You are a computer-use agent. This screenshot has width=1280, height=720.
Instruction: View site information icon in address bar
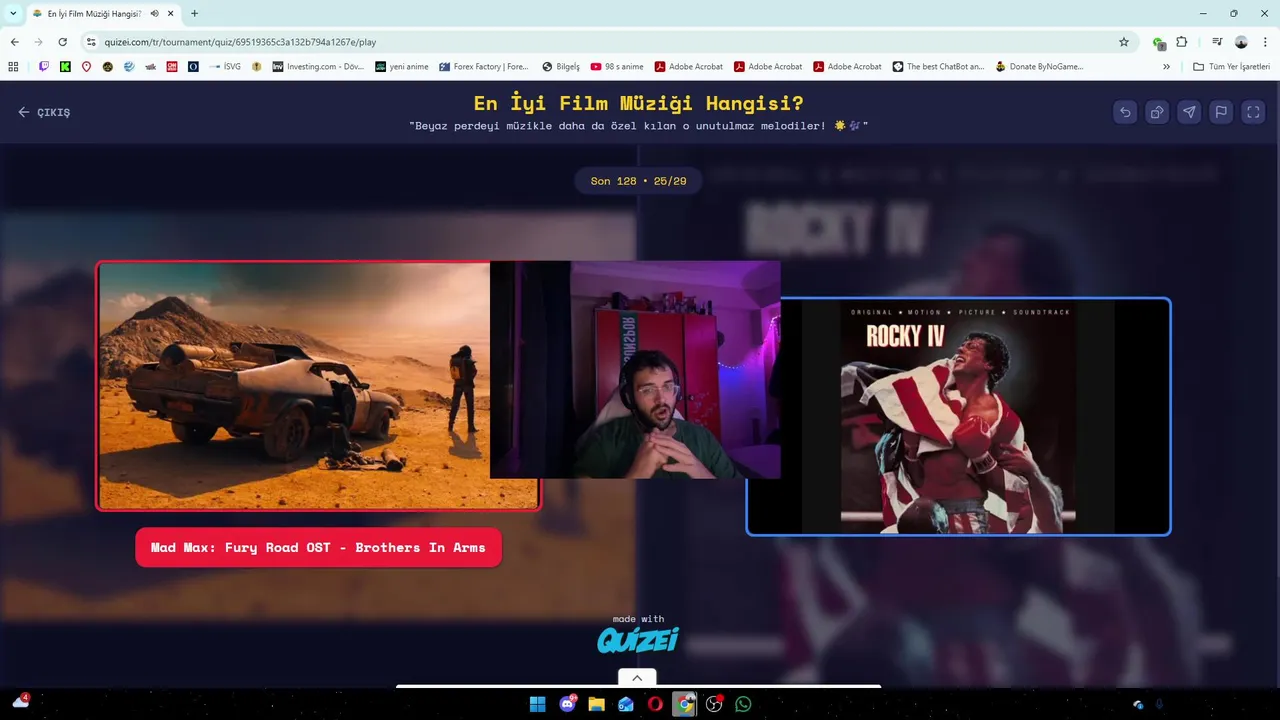pyautogui.click(x=91, y=42)
